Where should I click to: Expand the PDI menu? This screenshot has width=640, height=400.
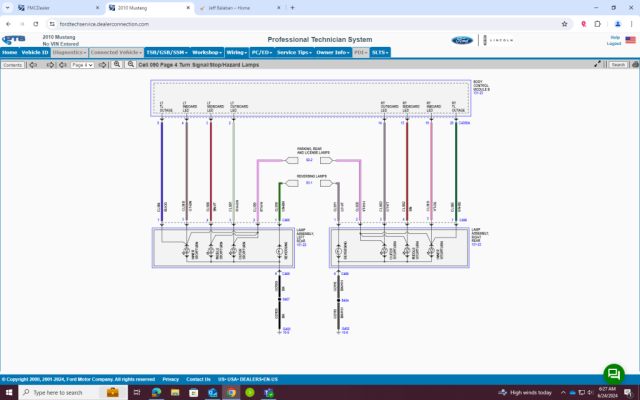[x=361, y=52]
